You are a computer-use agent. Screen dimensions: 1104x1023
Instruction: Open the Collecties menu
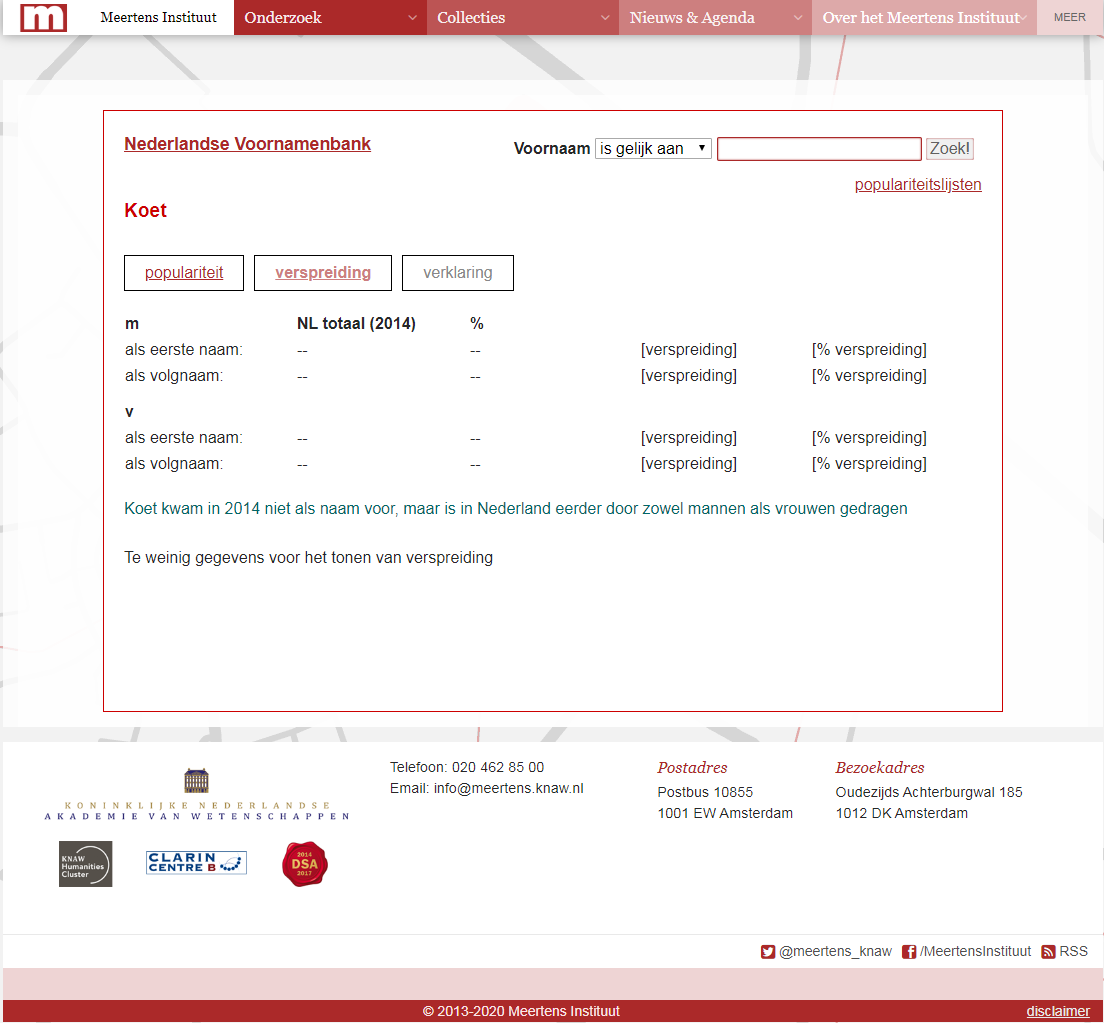coord(523,18)
